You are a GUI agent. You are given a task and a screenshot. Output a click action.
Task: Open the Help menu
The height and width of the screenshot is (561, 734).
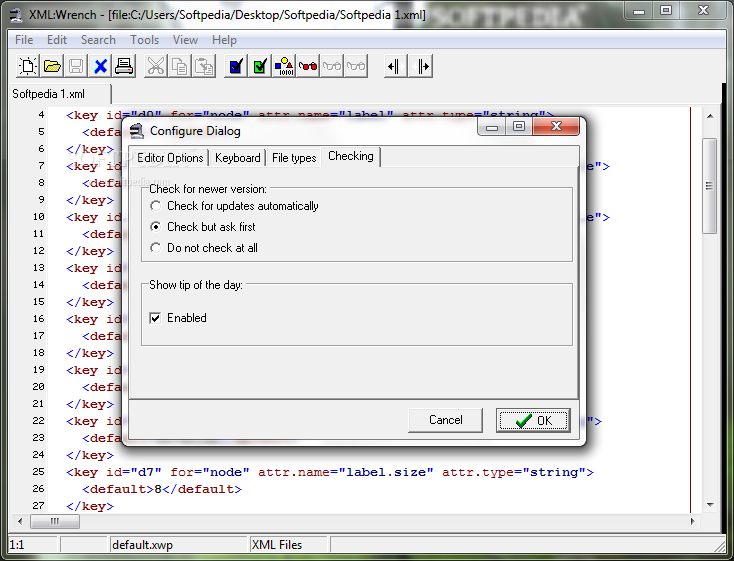pyautogui.click(x=224, y=40)
